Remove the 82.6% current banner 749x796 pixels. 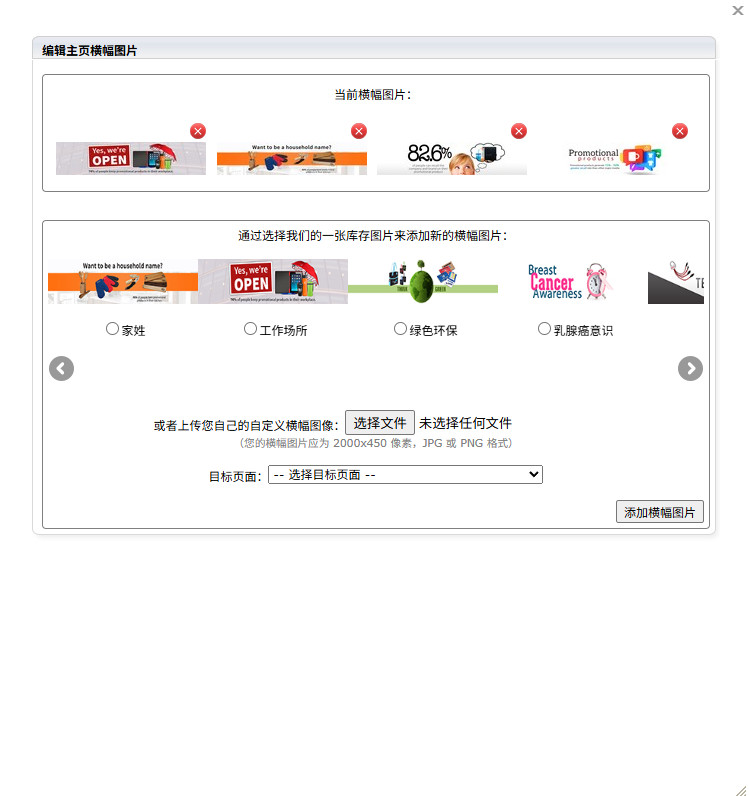tap(519, 131)
